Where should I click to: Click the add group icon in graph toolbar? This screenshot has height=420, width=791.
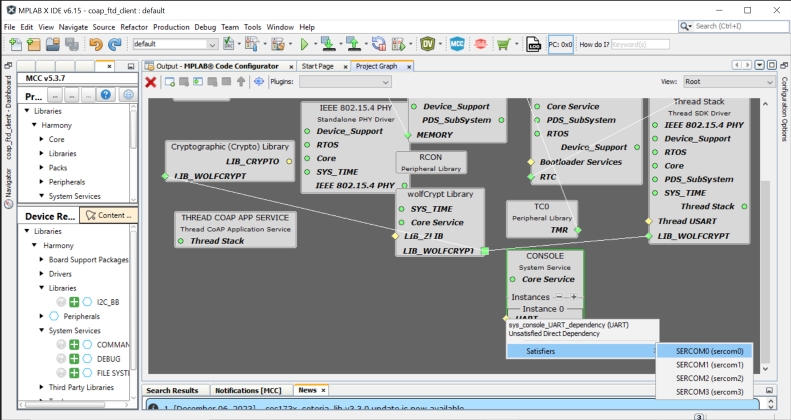pos(170,82)
